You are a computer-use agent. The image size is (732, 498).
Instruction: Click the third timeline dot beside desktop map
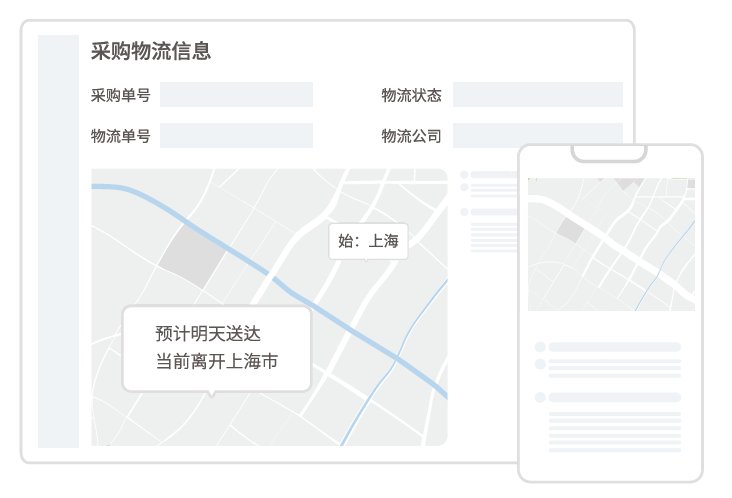(x=464, y=212)
